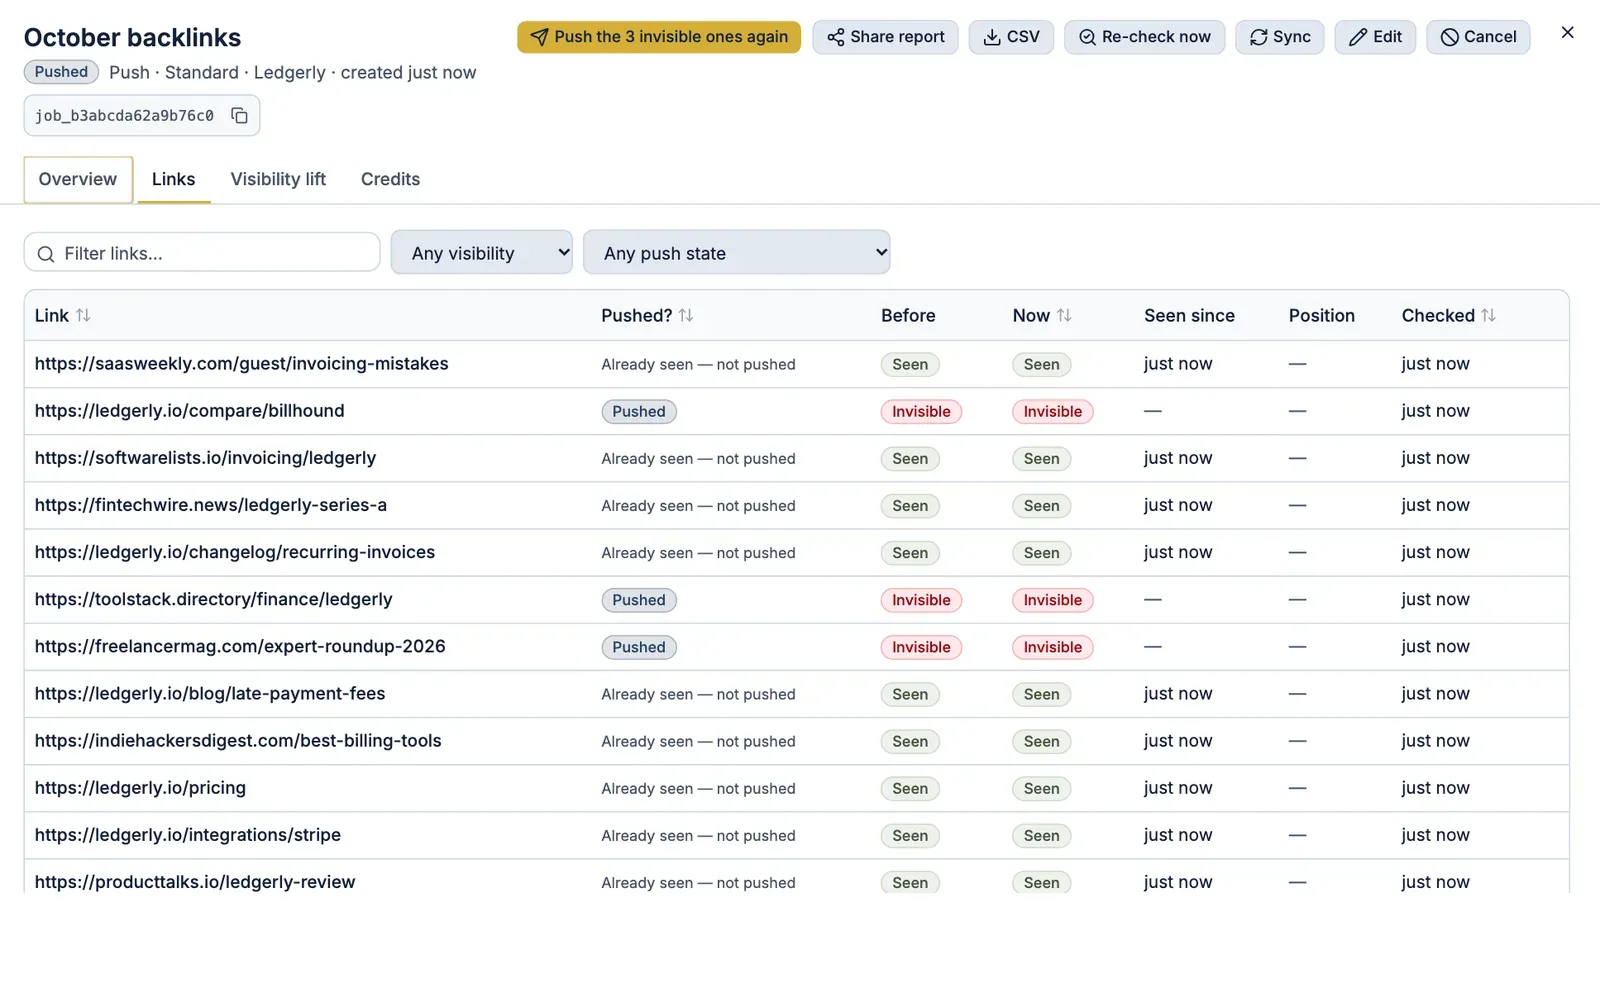Switch to the Overview tab
Image resolution: width=1600 pixels, height=1000 pixels.
[78, 180]
